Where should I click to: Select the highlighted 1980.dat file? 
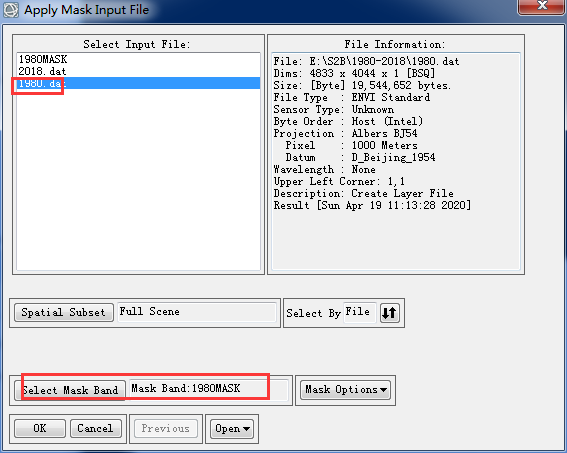[138, 83]
